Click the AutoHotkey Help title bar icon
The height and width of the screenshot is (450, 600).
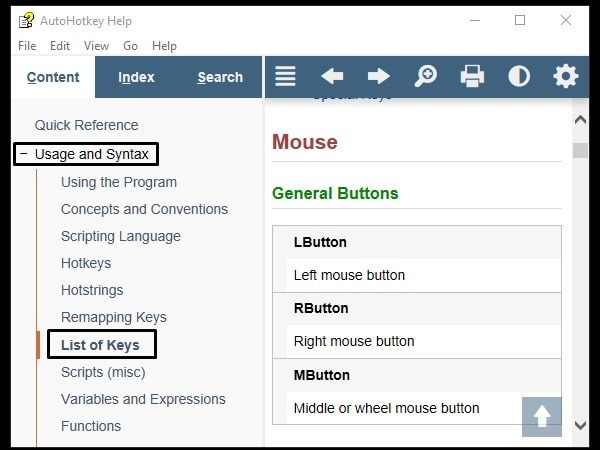pyautogui.click(x=26, y=21)
